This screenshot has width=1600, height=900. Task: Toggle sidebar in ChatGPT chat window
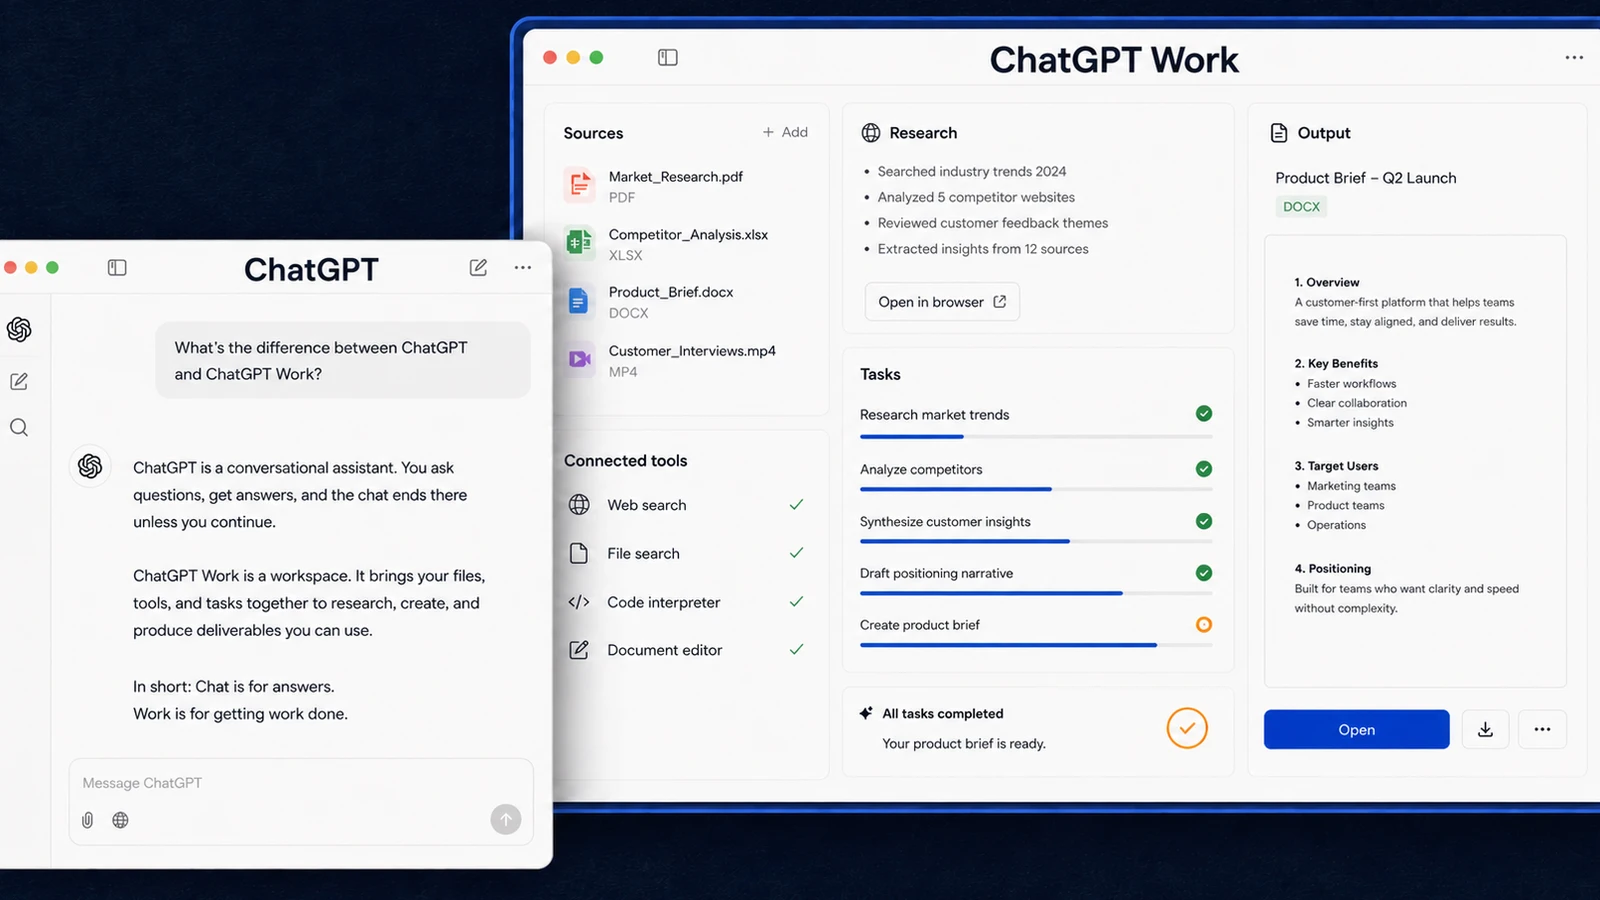click(x=117, y=268)
